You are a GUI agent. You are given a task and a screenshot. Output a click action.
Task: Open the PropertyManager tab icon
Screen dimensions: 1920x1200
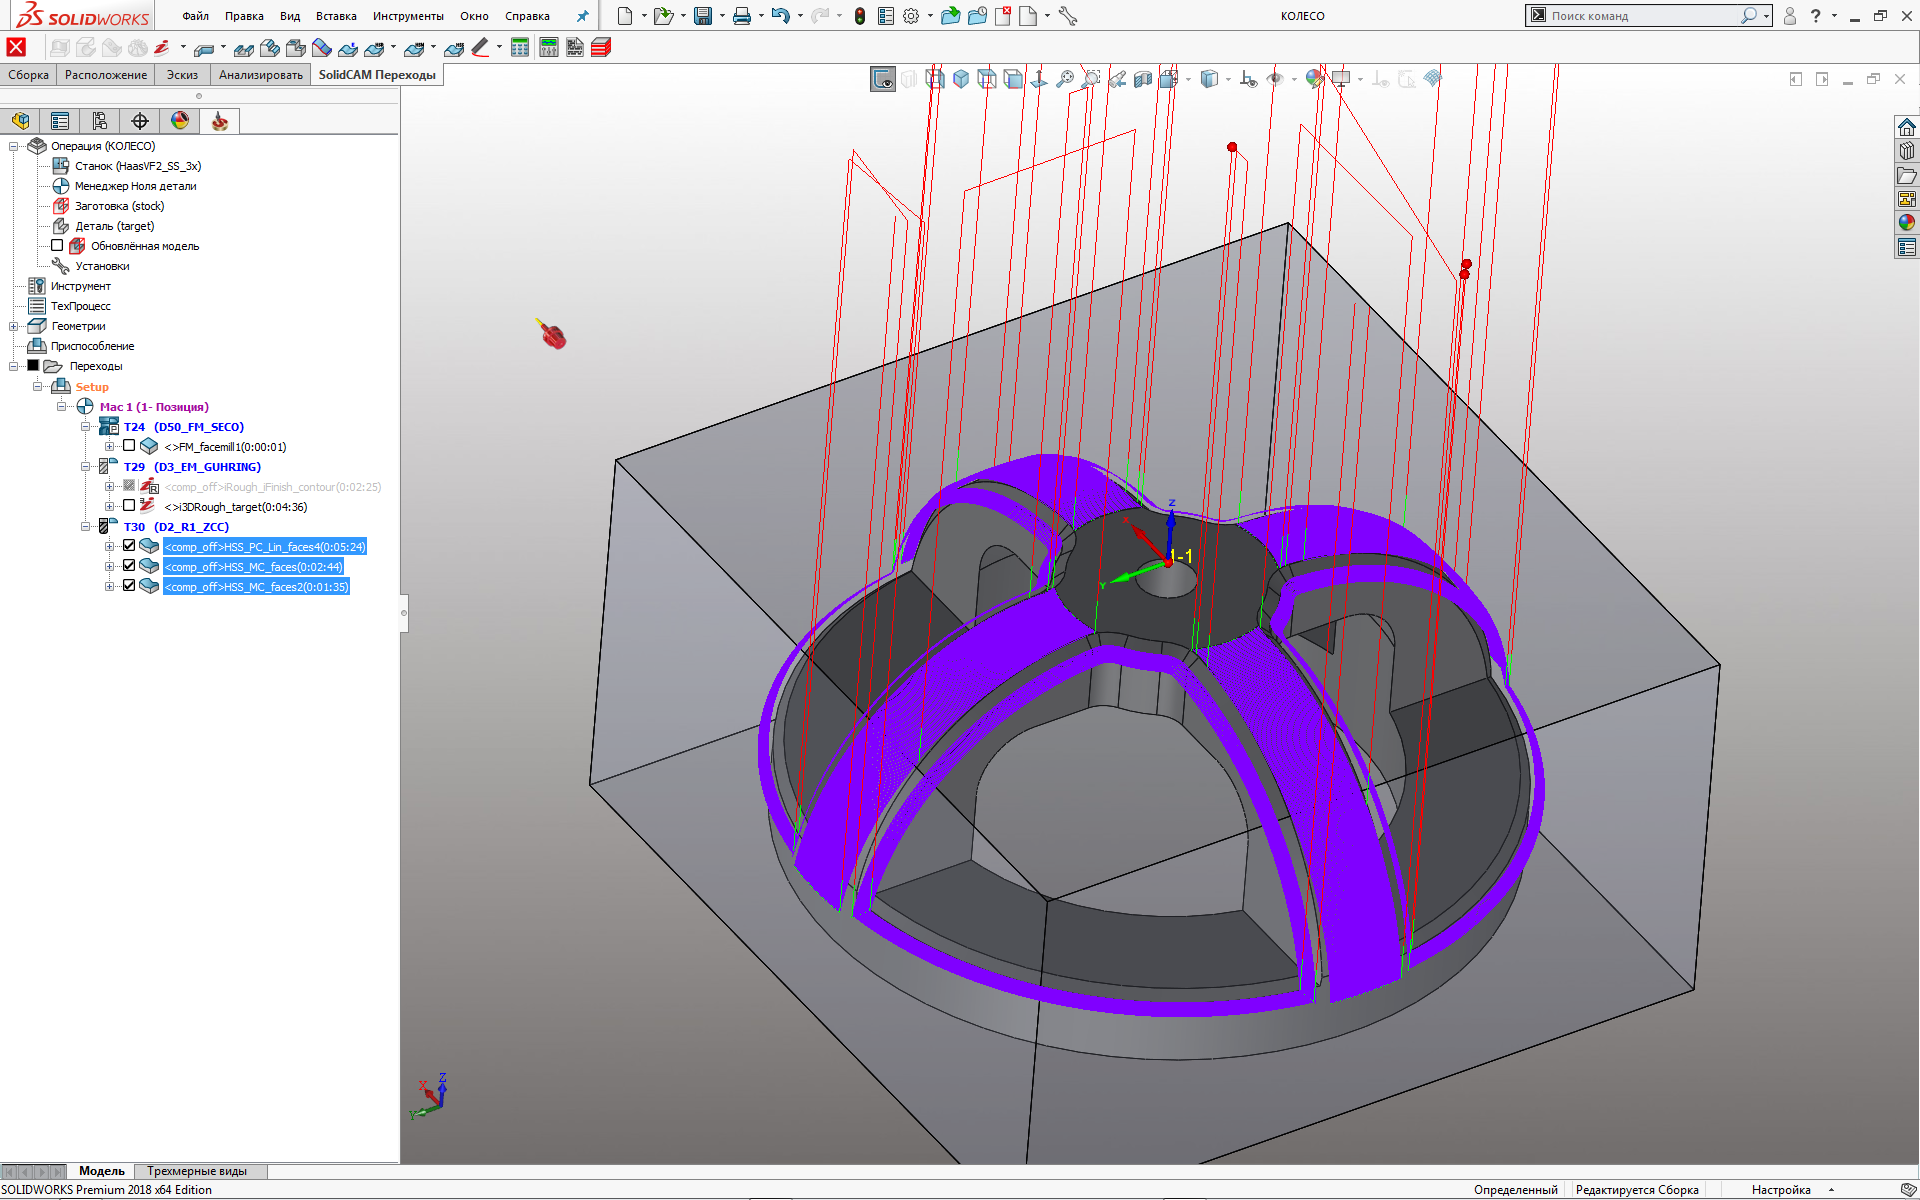(60, 121)
